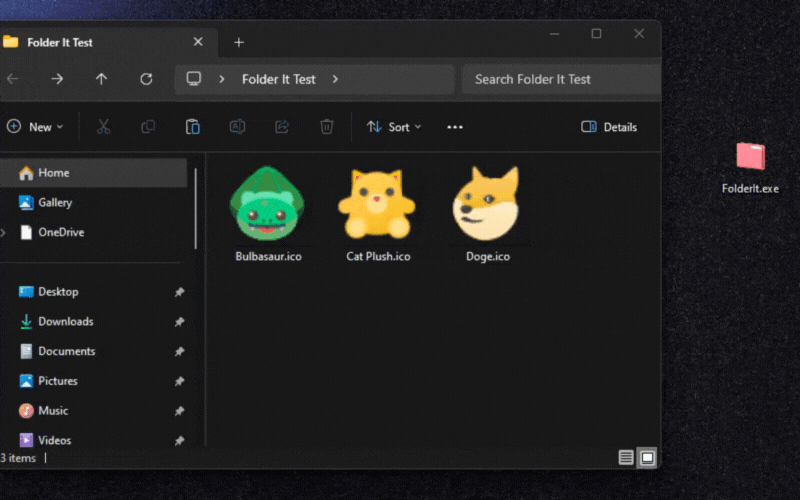Minimize the File Explorer window
800x500 pixels.
555,34
